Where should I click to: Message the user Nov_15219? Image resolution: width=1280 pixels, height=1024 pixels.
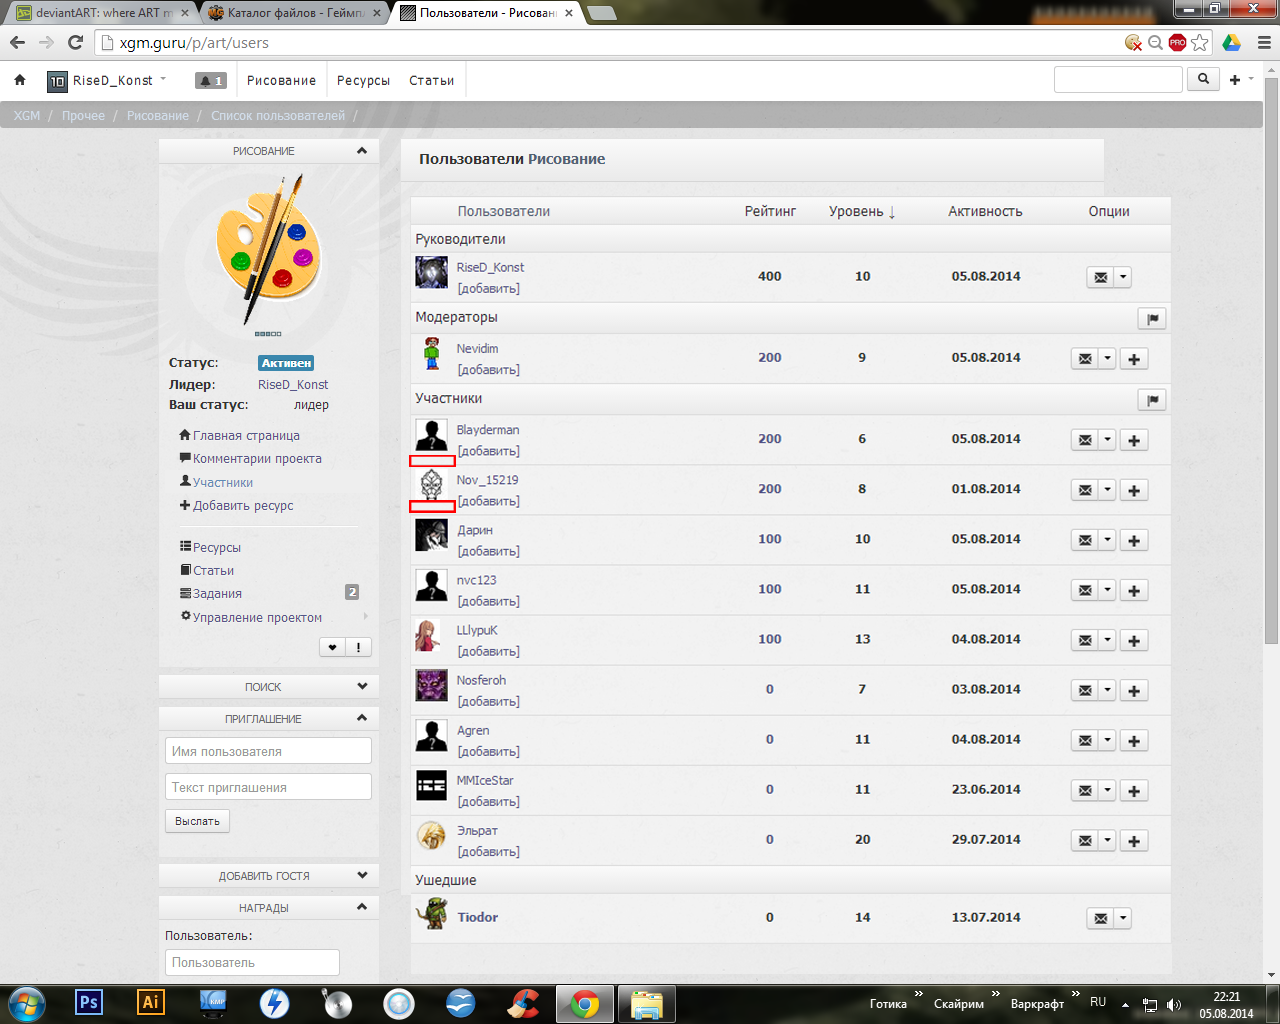[x=1085, y=489]
